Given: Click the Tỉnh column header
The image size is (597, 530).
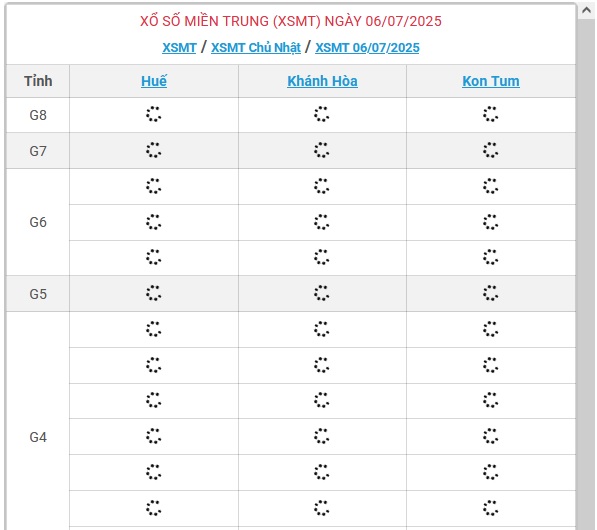Looking at the screenshot, I should click(x=38, y=81).
